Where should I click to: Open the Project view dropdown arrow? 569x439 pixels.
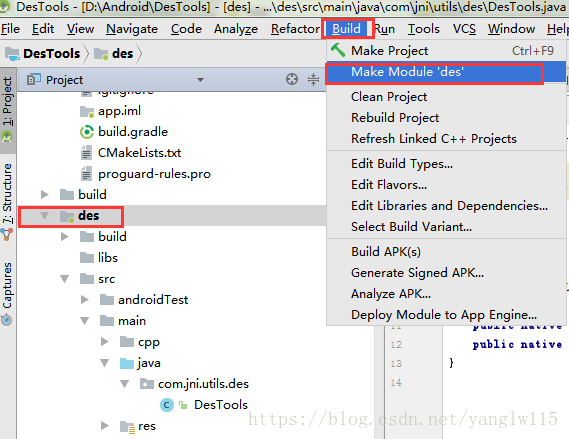tap(200, 80)
